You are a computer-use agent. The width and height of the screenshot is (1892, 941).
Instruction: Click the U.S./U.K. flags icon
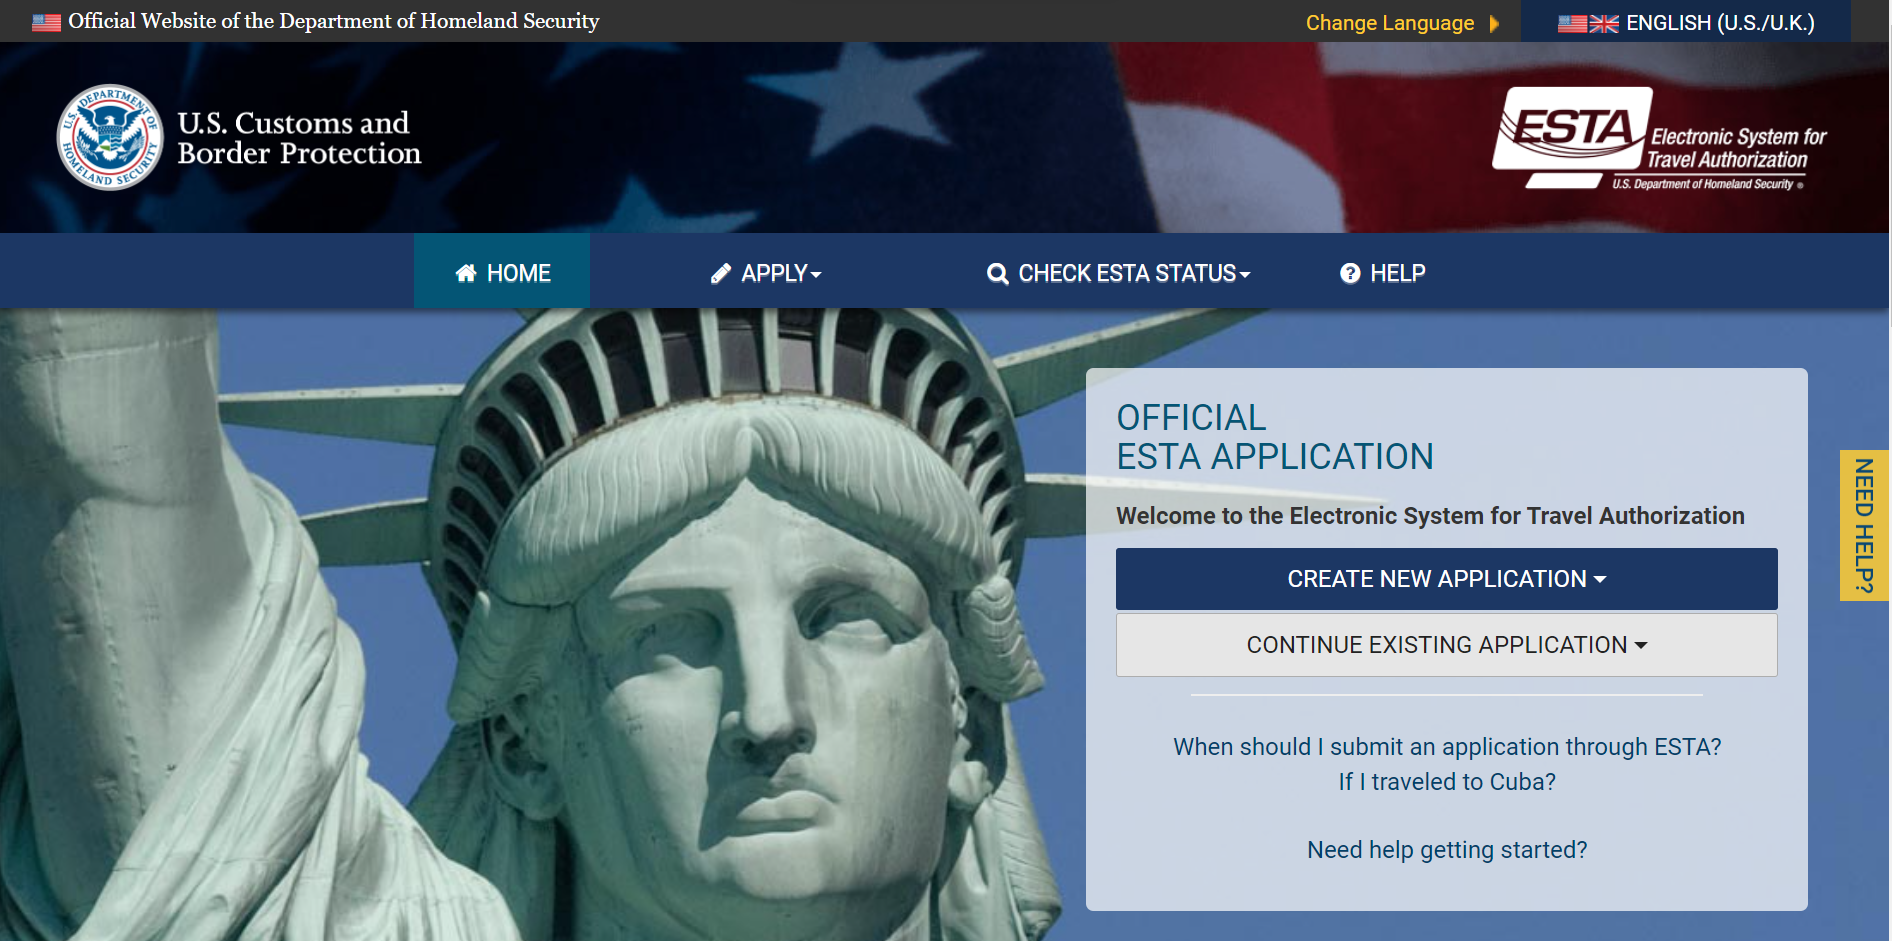[1588, 23]
